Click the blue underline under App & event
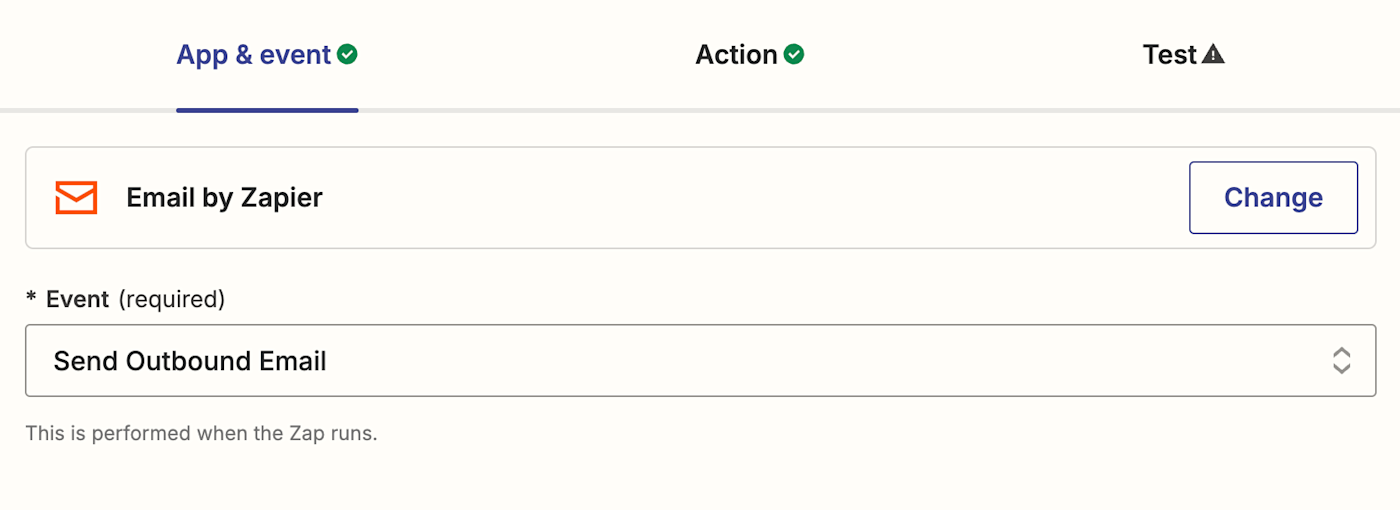Screen dimensions: 1400x510 [x=267, y=110]
